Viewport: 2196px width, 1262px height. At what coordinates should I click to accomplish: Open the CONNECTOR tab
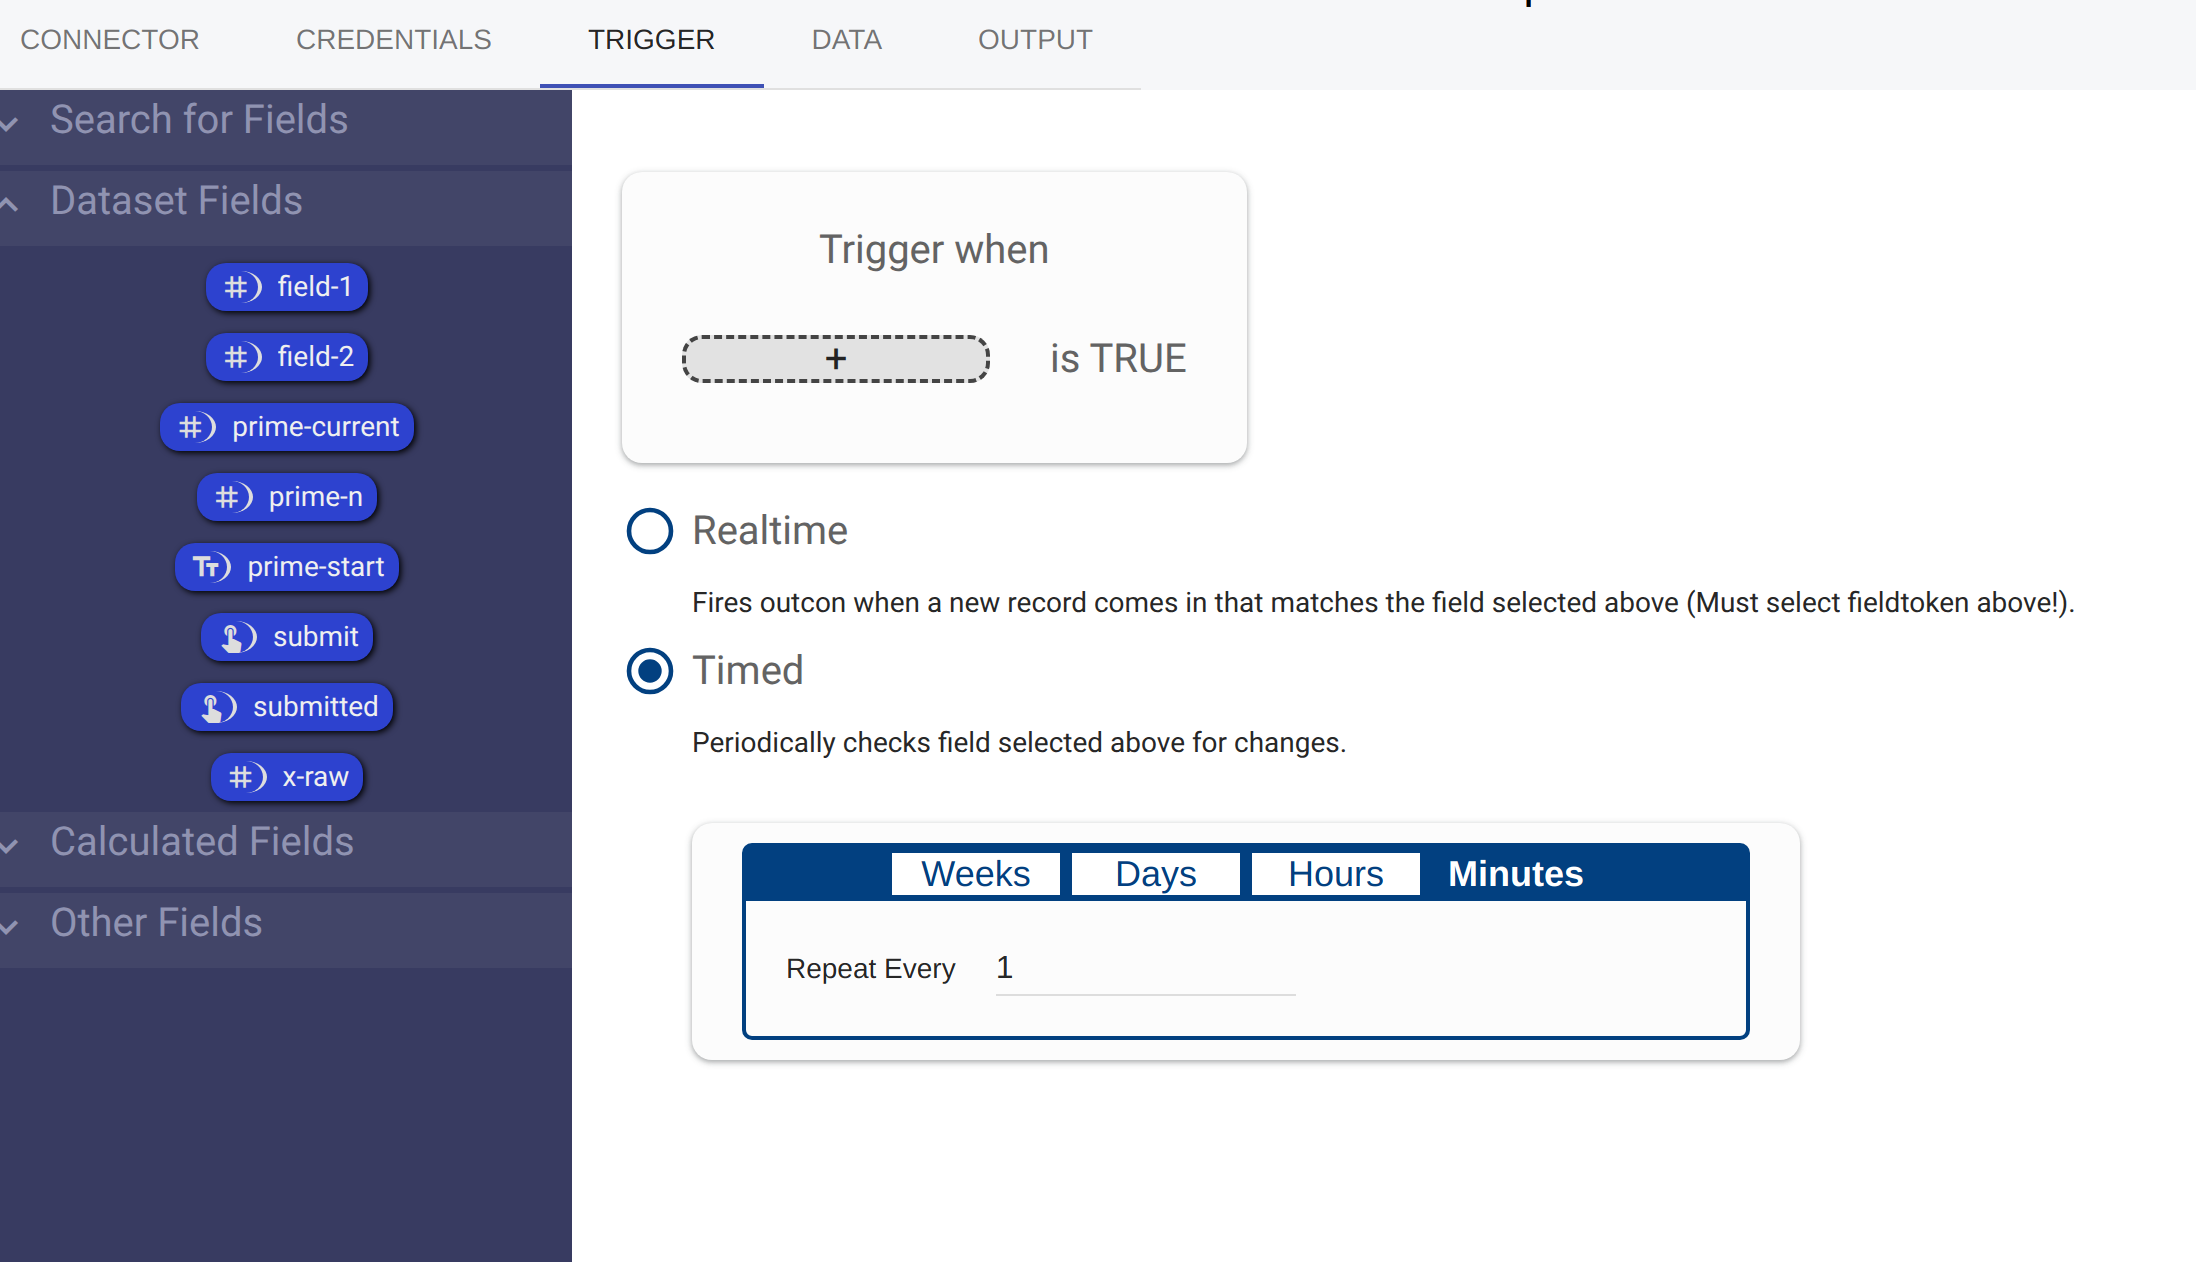coord(110,40)
